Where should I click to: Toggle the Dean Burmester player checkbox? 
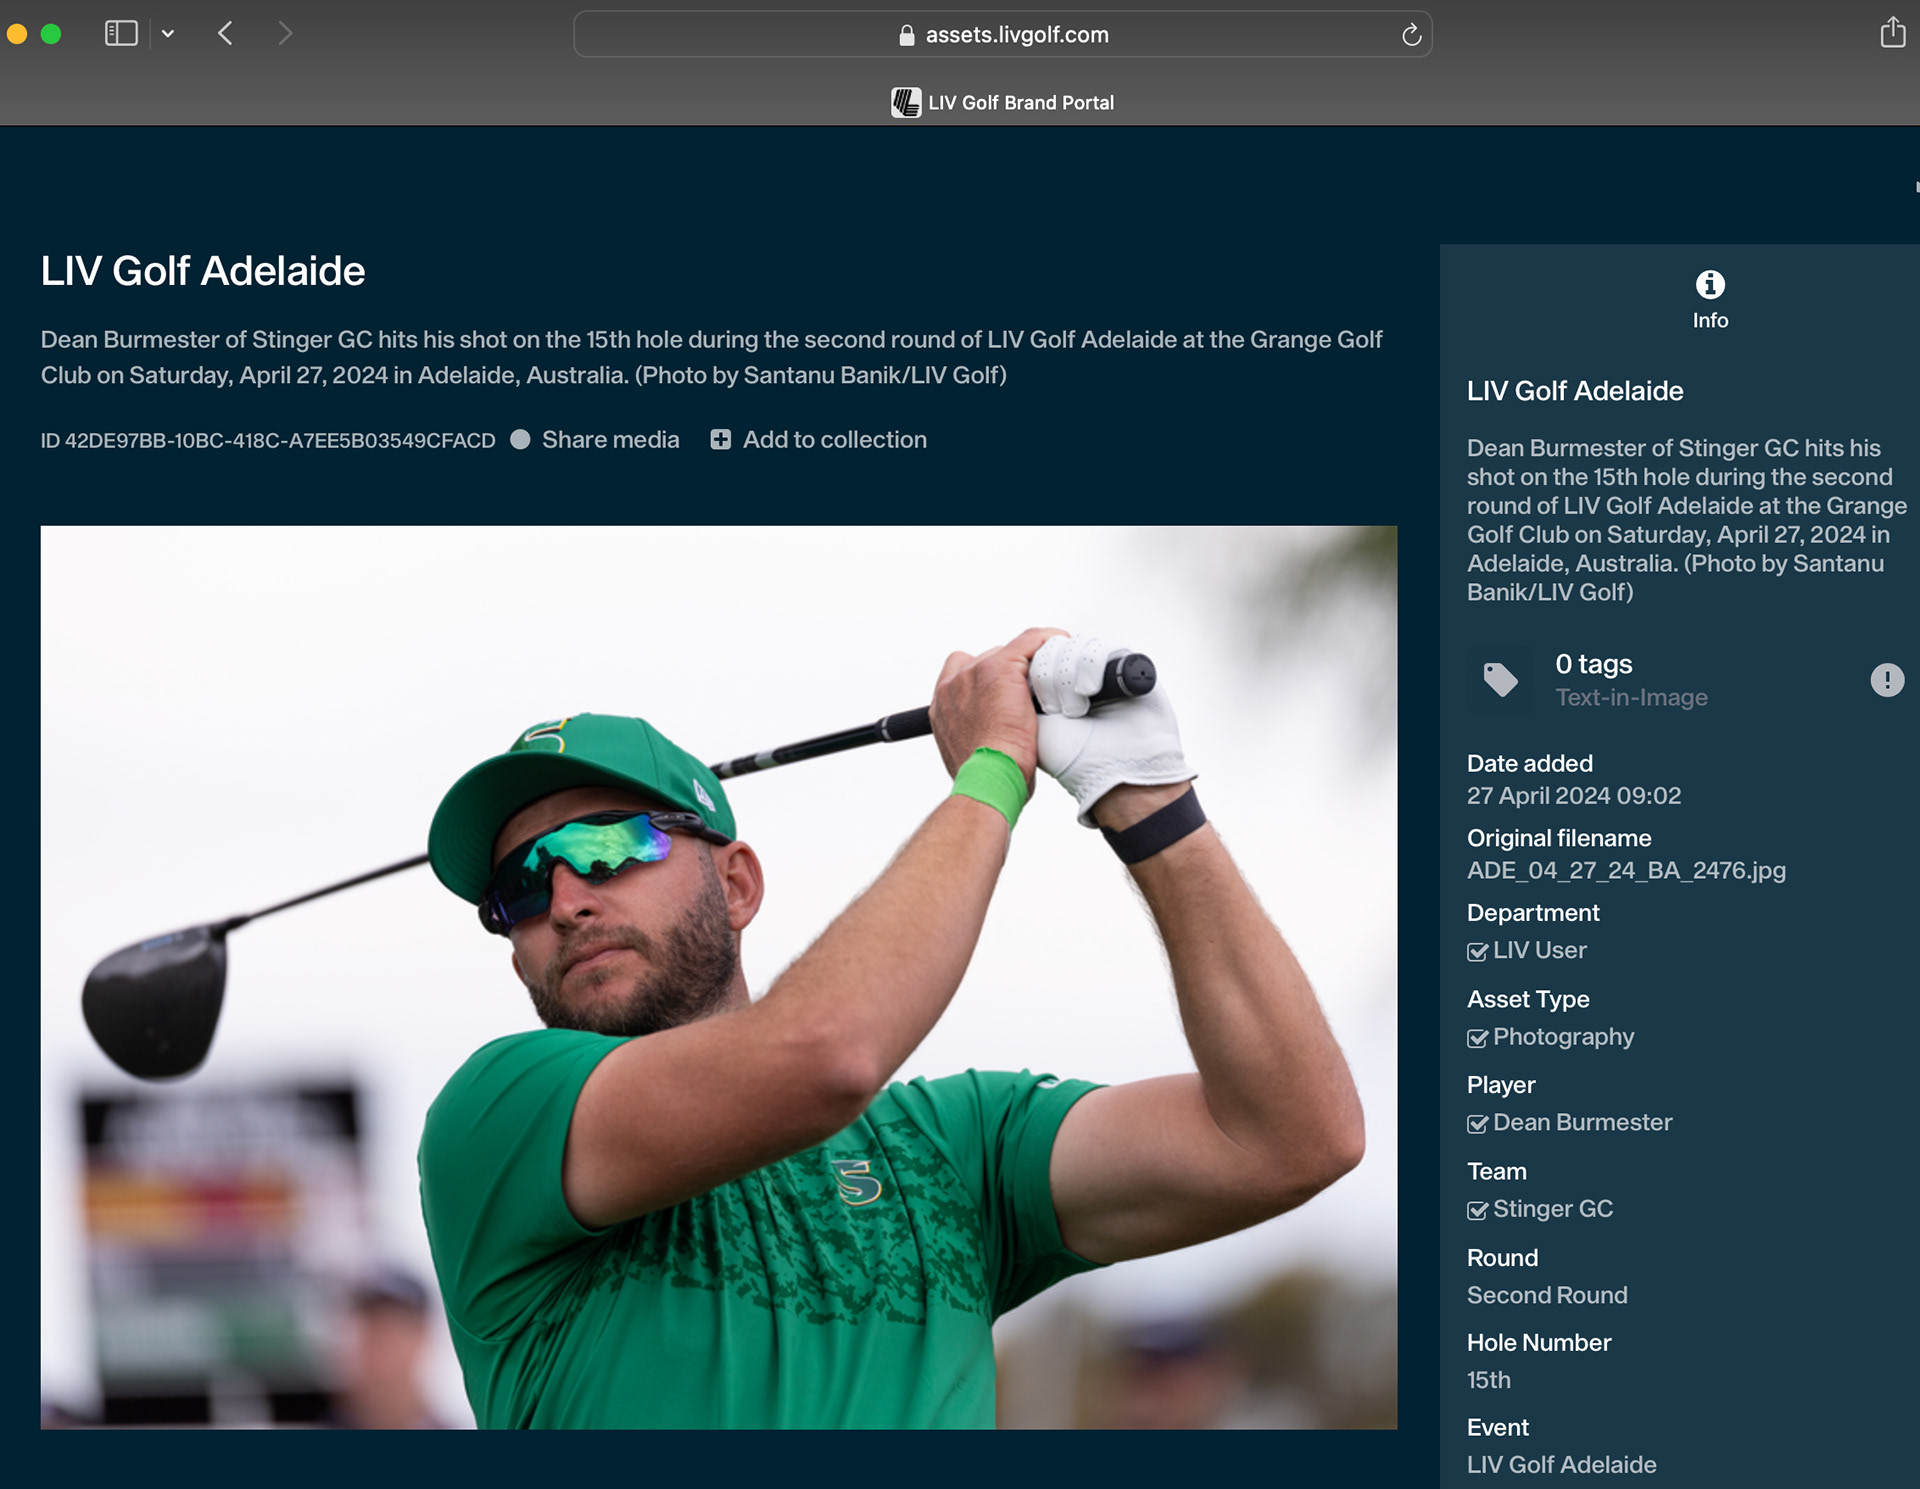[x=1477, y=1124]
